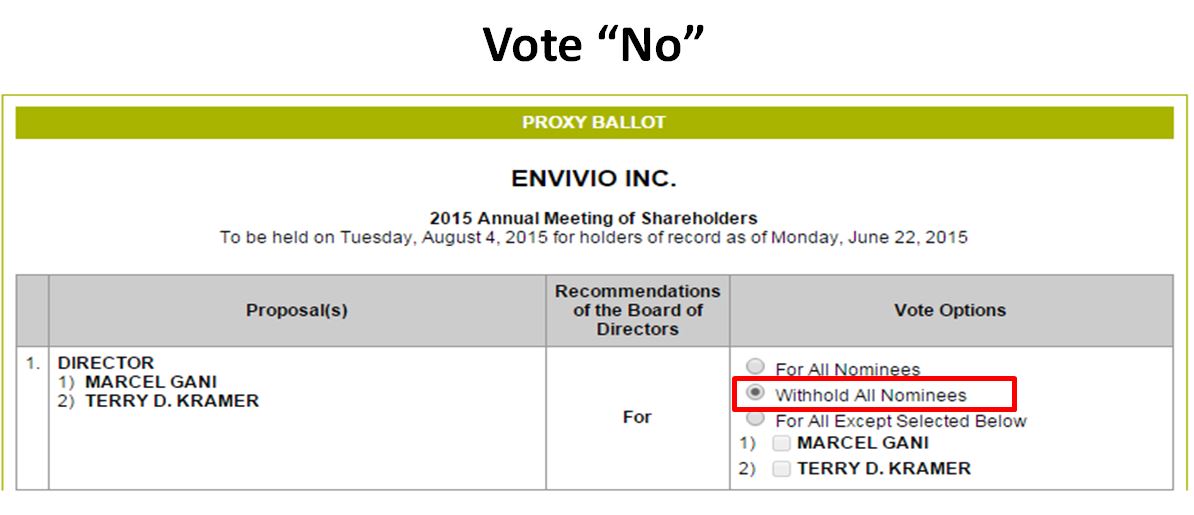Click Terry D. Kramer's name under the DIRECTOR proposal
The image size is (1194, 515).
click(x=172, y=401)
